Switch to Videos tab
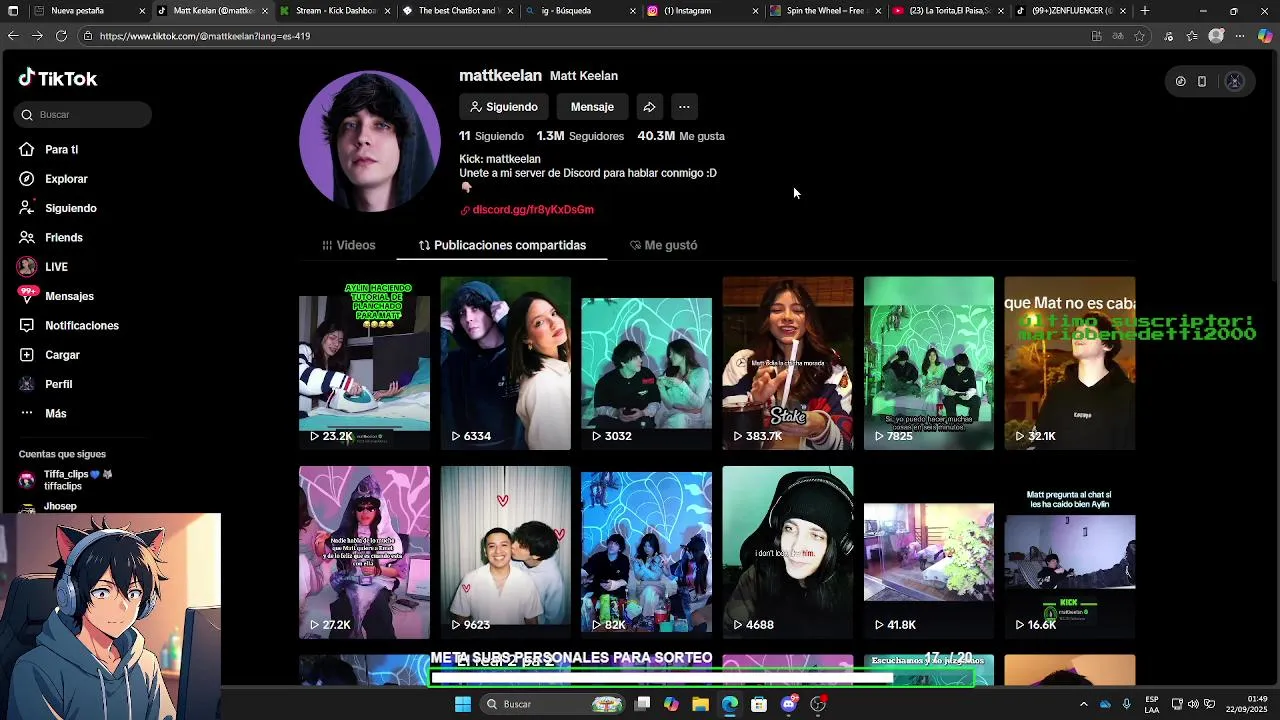Image resolution: width=1280 pixels, height=720 pixels. 349,245
